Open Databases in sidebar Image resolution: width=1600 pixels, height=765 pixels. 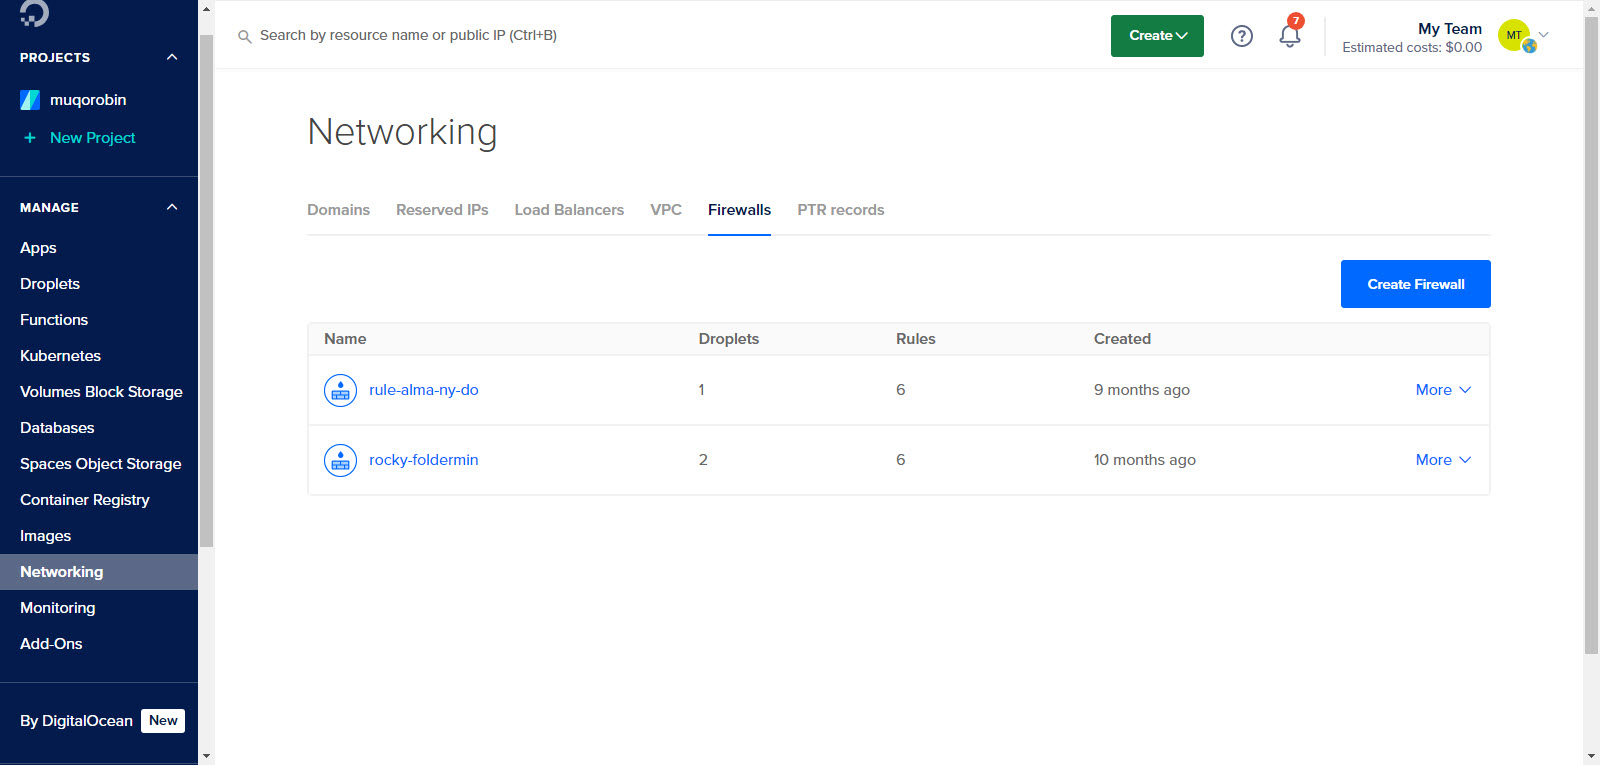57,428
